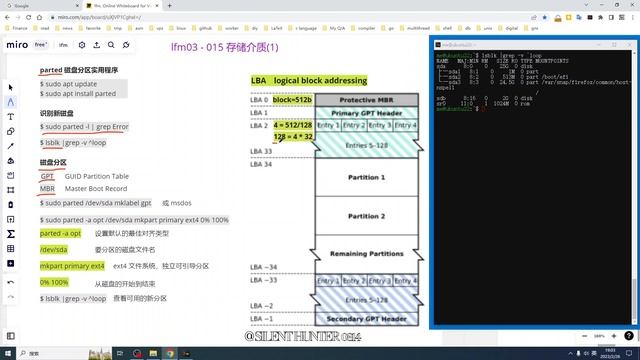640x360 pixels.
Task: Open more tools plus button in toolbar
Action: point(11,264)
